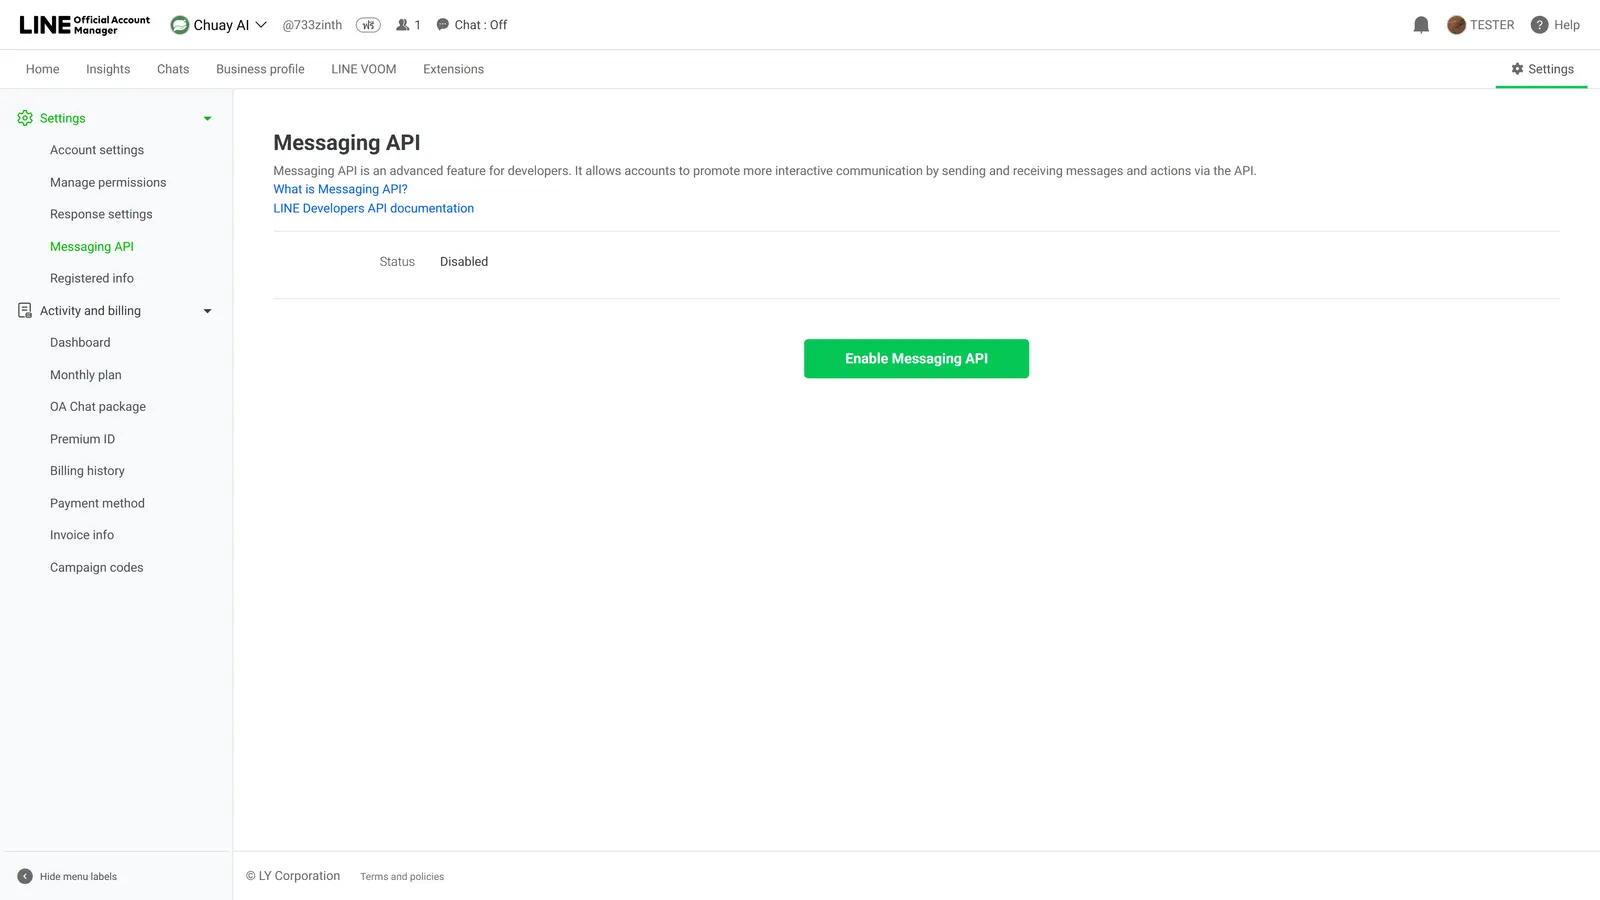
Task: Open Manage permissions in the sidebar
Action: tap(108, 182)
